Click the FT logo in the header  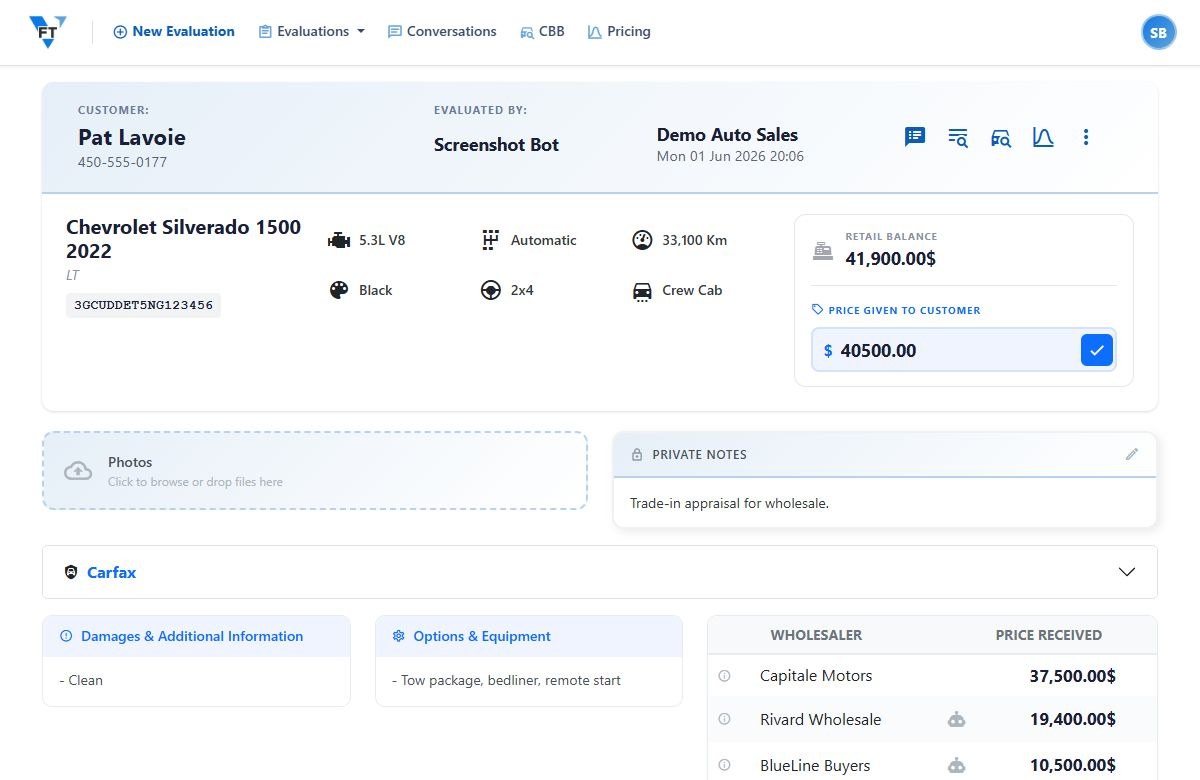48,32
